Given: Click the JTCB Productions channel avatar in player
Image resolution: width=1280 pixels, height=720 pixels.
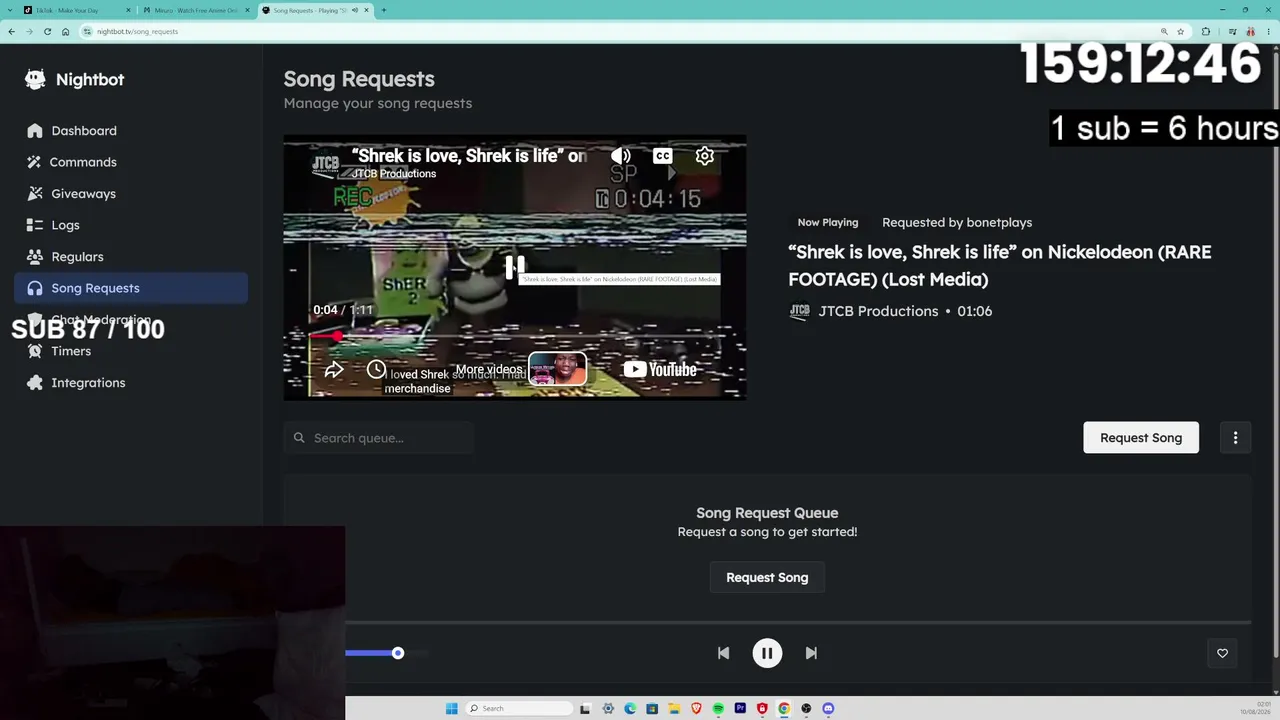Looking at the screenshot, I should click(x=326, y=164).
